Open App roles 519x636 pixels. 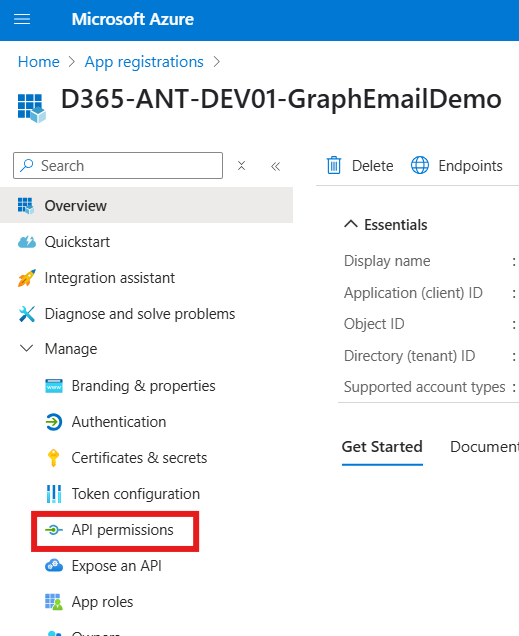pos(102,602)
